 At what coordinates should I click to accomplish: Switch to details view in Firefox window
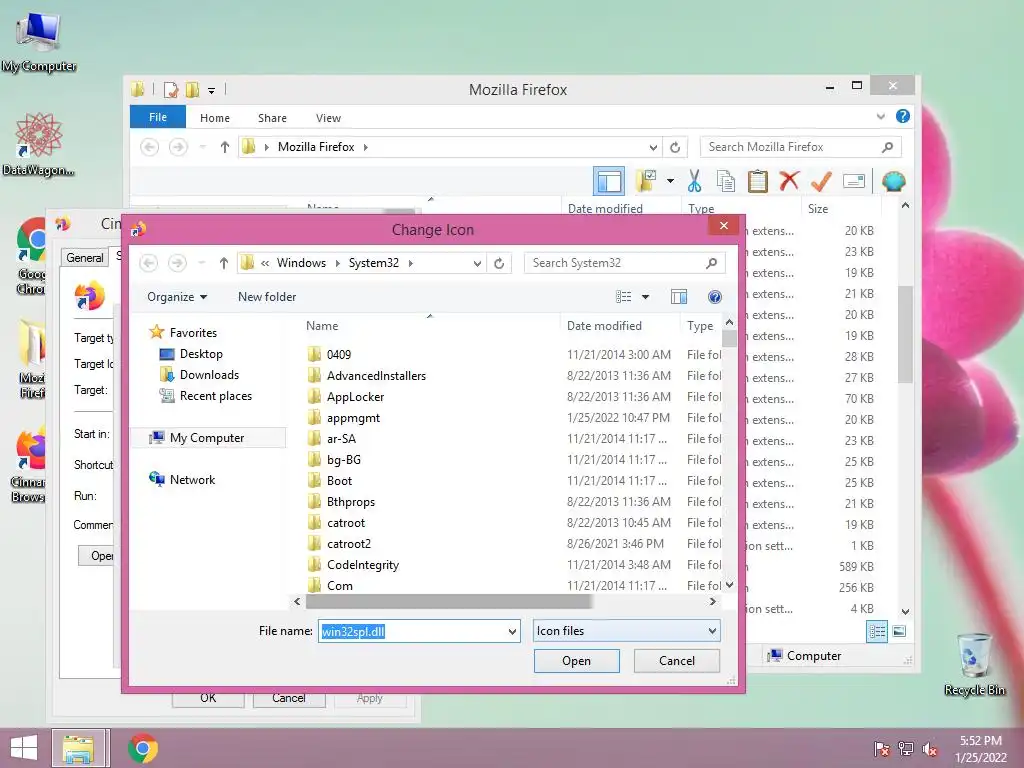click(x=877, y=632)
